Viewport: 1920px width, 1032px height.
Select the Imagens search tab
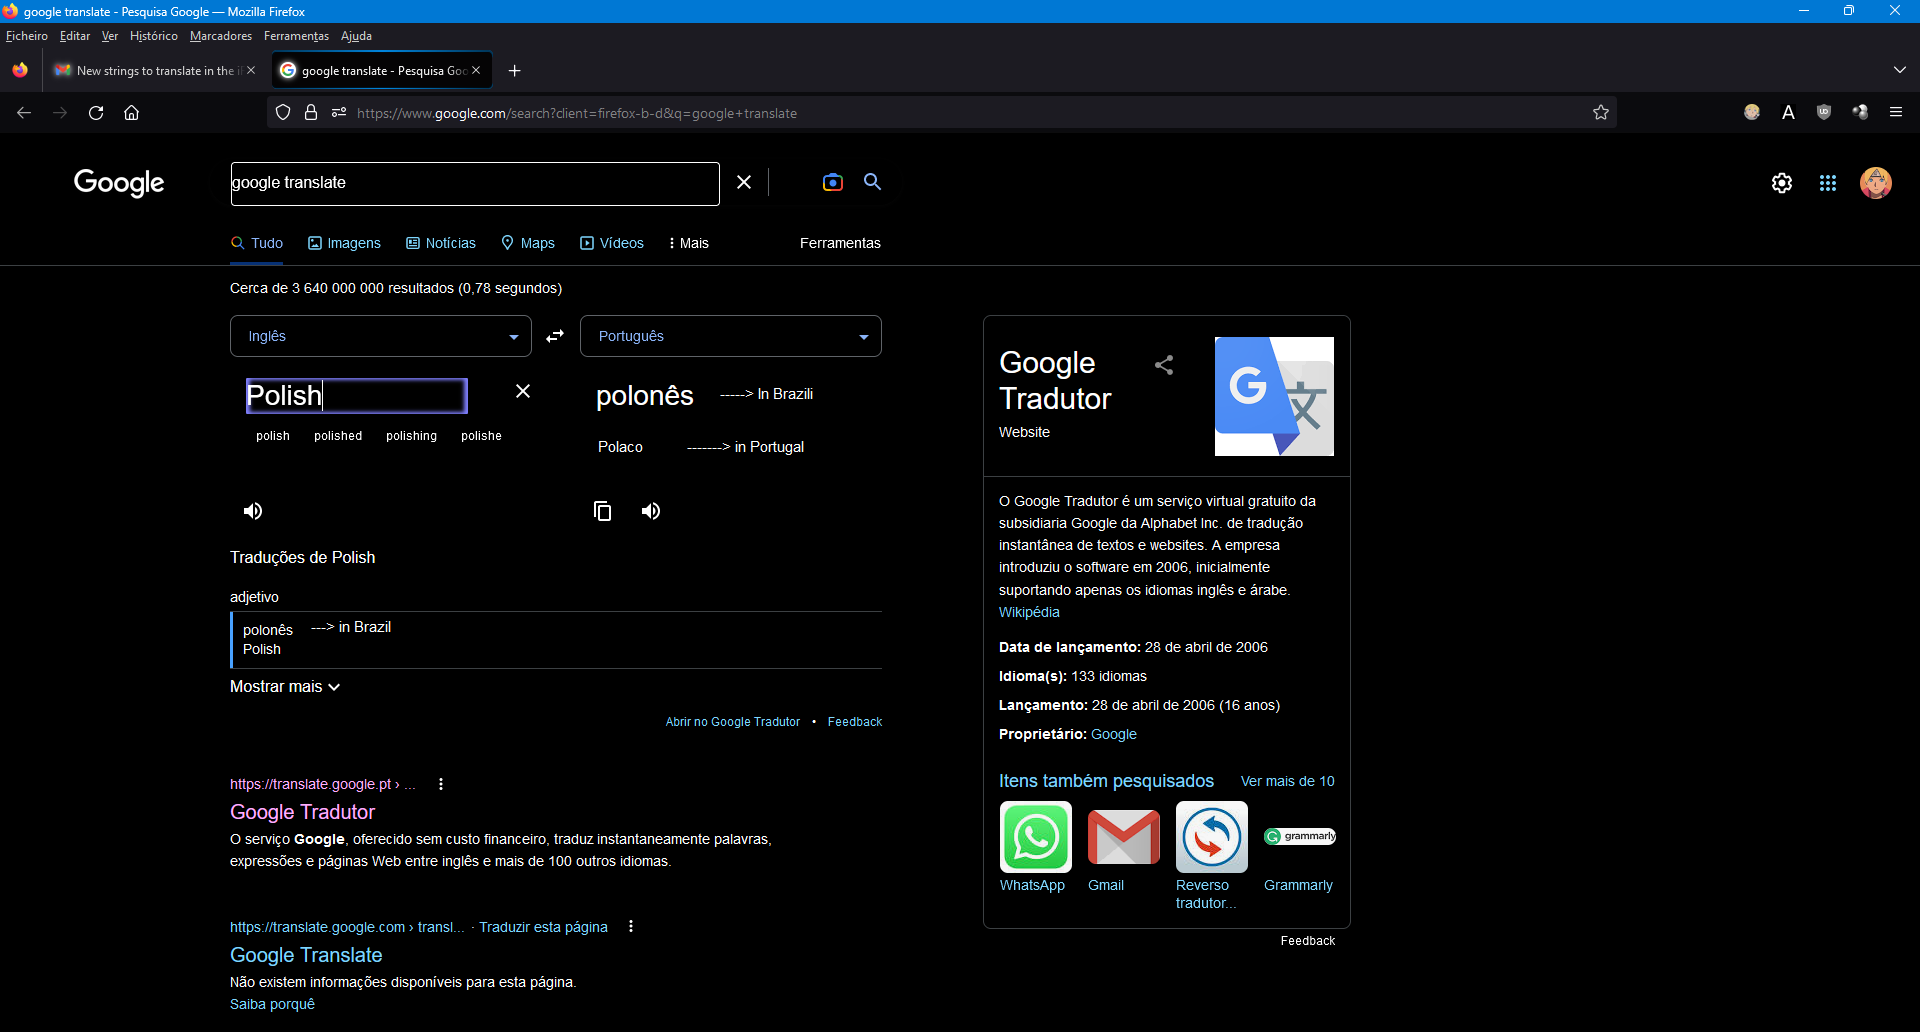(x=344, y=243)
